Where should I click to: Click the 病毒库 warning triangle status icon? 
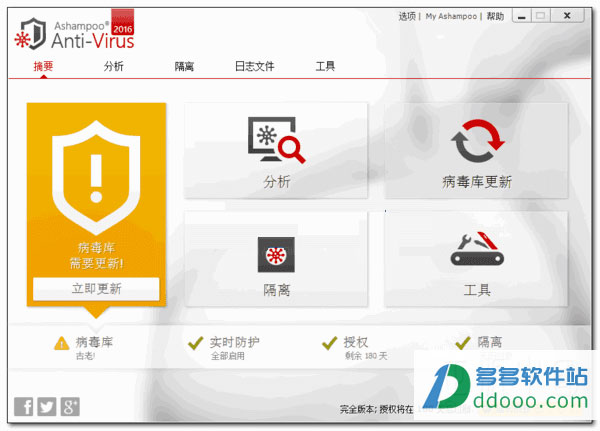tap(62, 343)
